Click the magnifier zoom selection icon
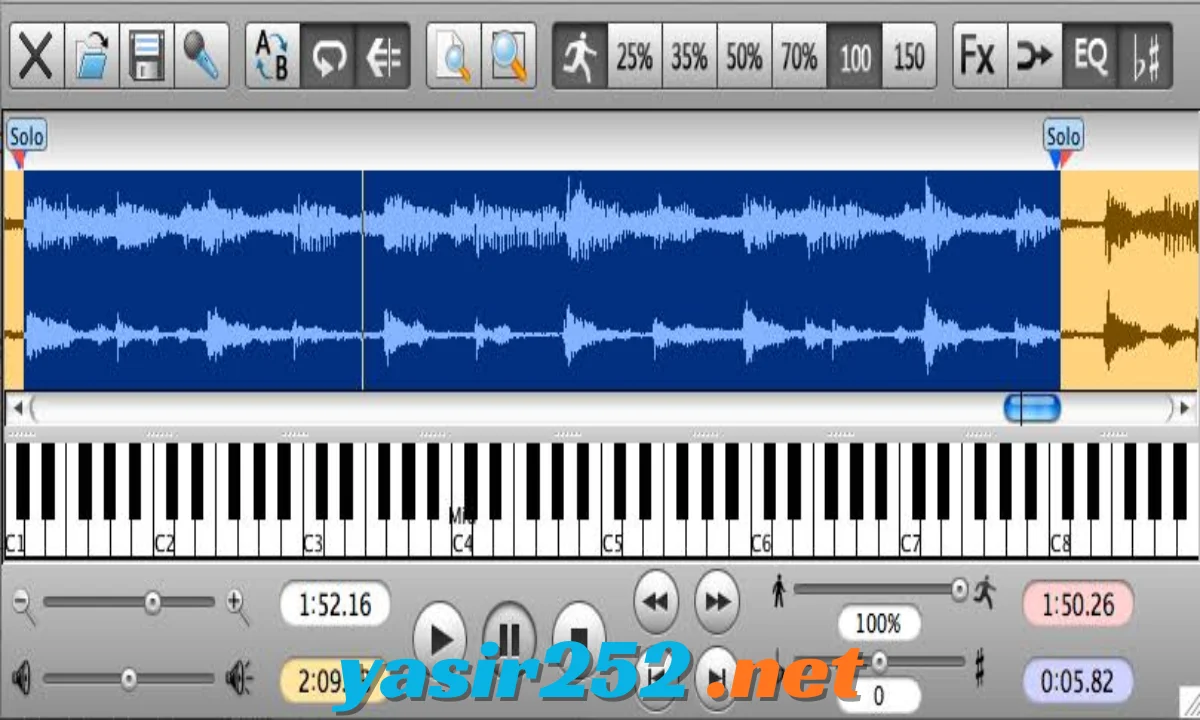Image resolution: width=1200 pixels, height=720 pixels. coord(509,57)
